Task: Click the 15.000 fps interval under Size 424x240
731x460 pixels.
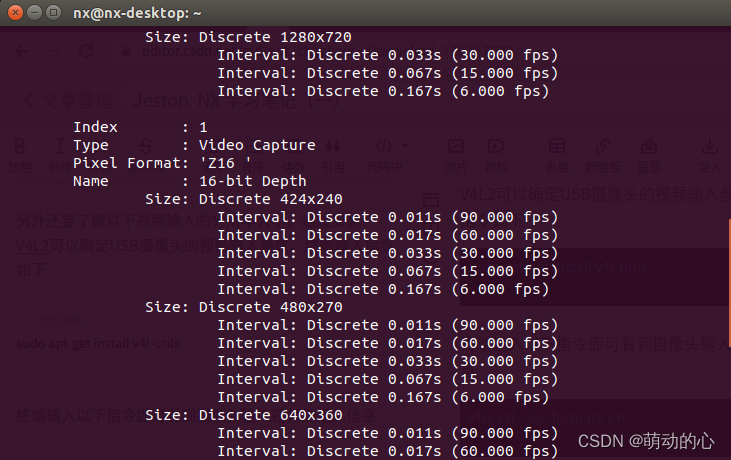Action: (388, 271)
